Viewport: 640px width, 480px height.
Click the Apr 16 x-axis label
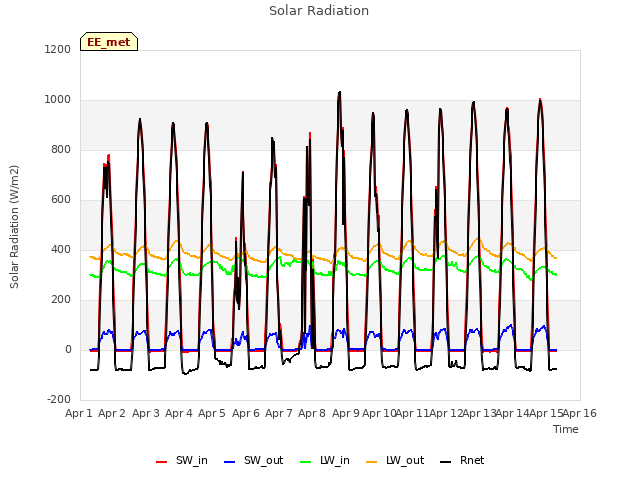coord(580,413)
